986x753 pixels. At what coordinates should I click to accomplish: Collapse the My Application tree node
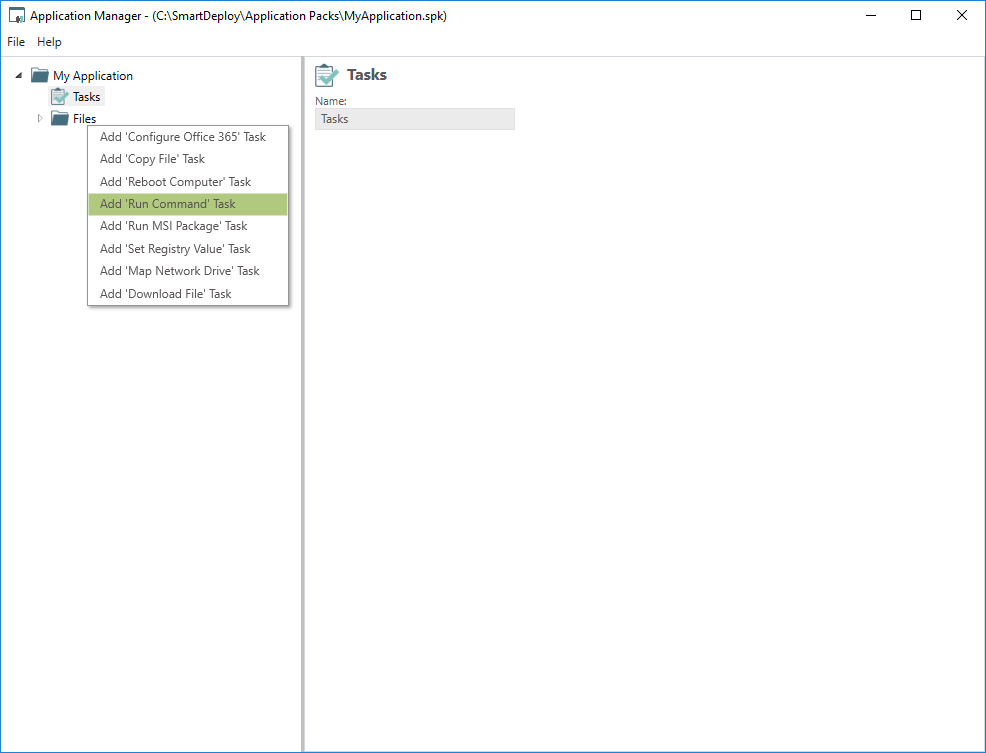[19, 75]
